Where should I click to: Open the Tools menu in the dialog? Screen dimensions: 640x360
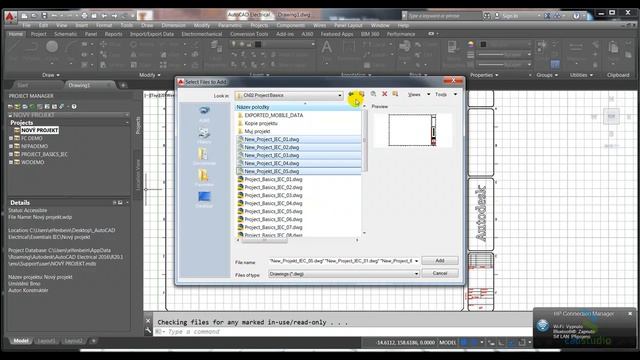(x=446, y=94)
